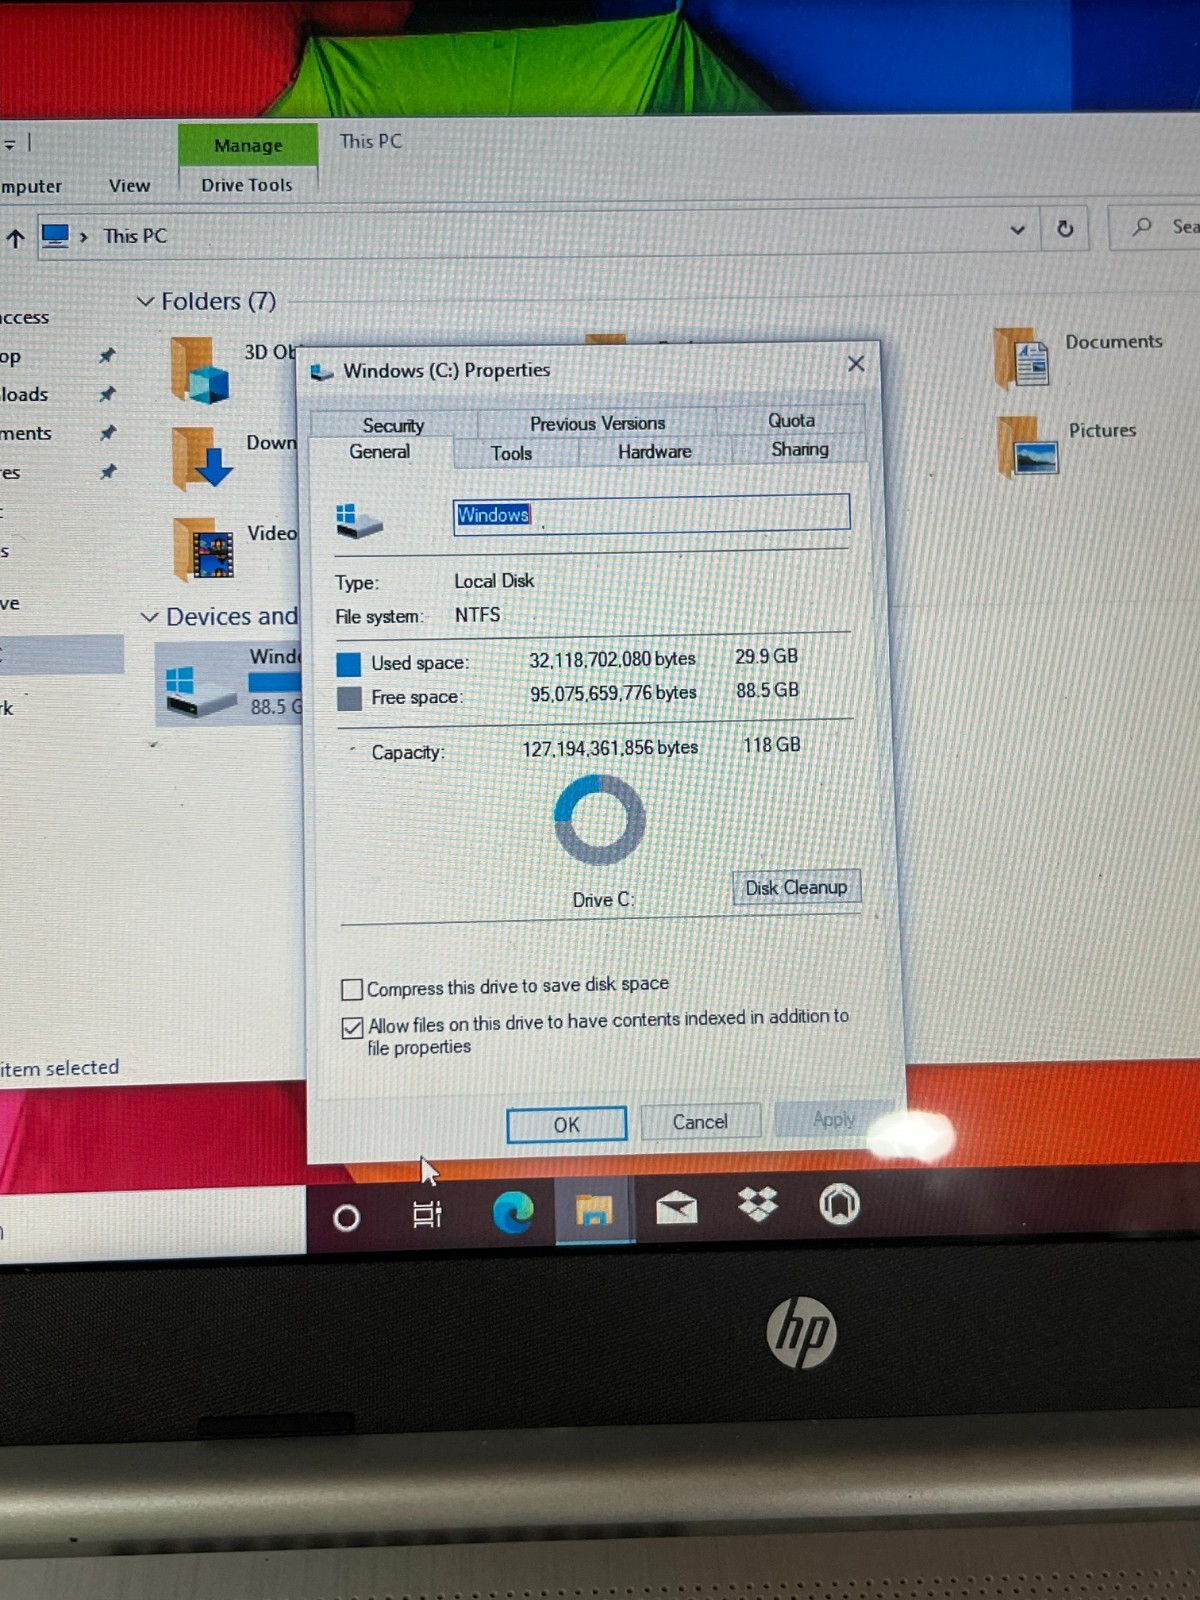Open the Security tab
The height and width of the screenshot is (1600, 1200).
393,425
